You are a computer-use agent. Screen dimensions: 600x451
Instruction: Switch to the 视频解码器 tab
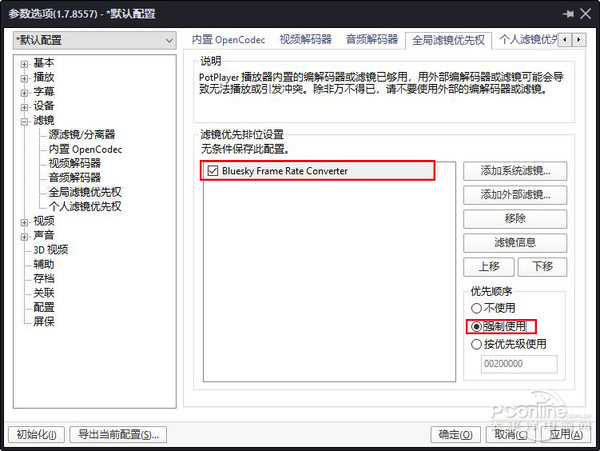[x=276, y=40]
